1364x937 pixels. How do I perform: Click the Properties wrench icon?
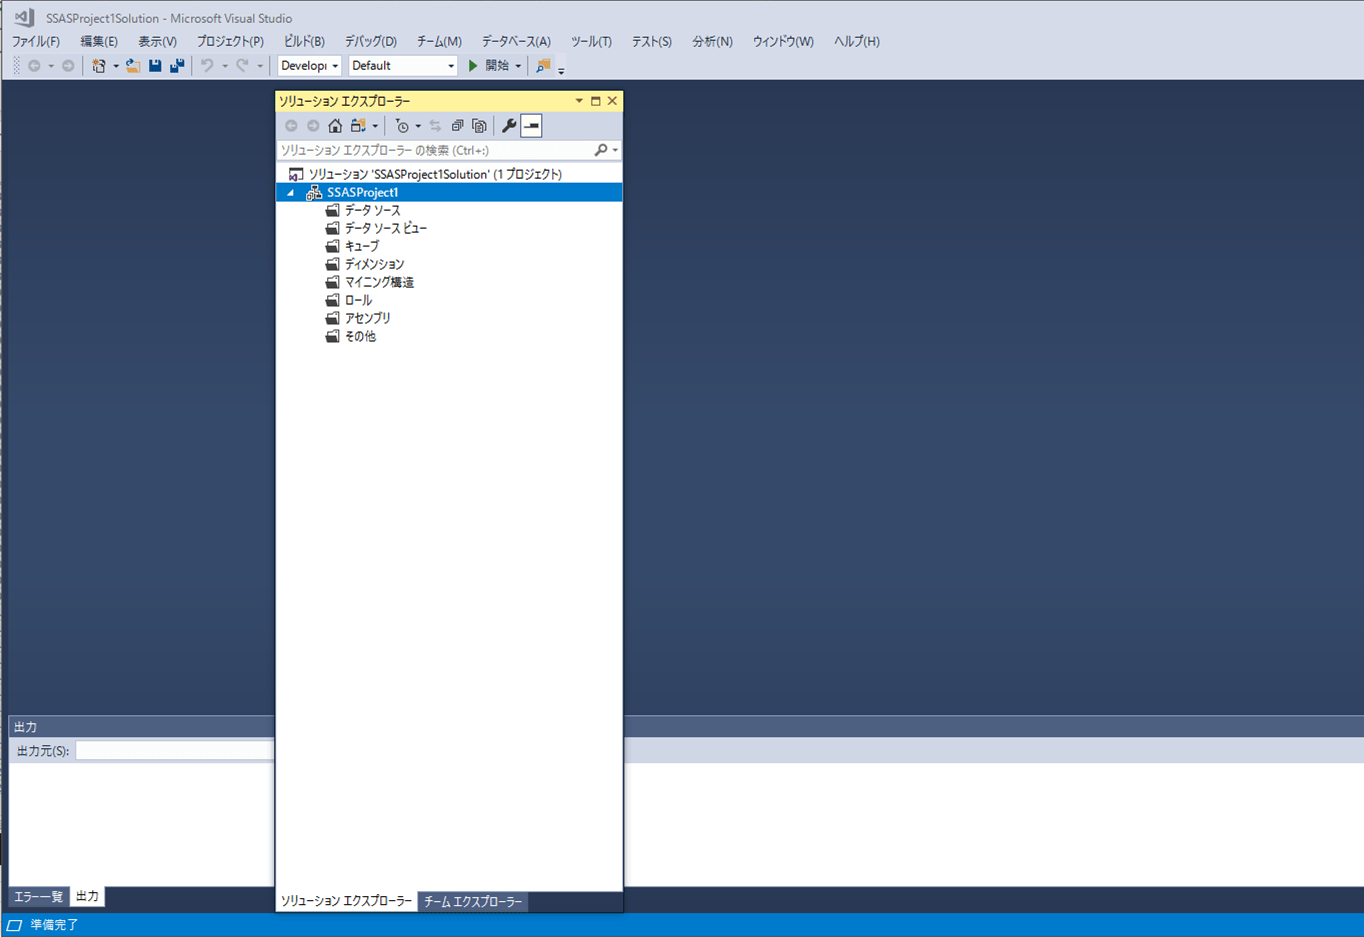[509, 126]
